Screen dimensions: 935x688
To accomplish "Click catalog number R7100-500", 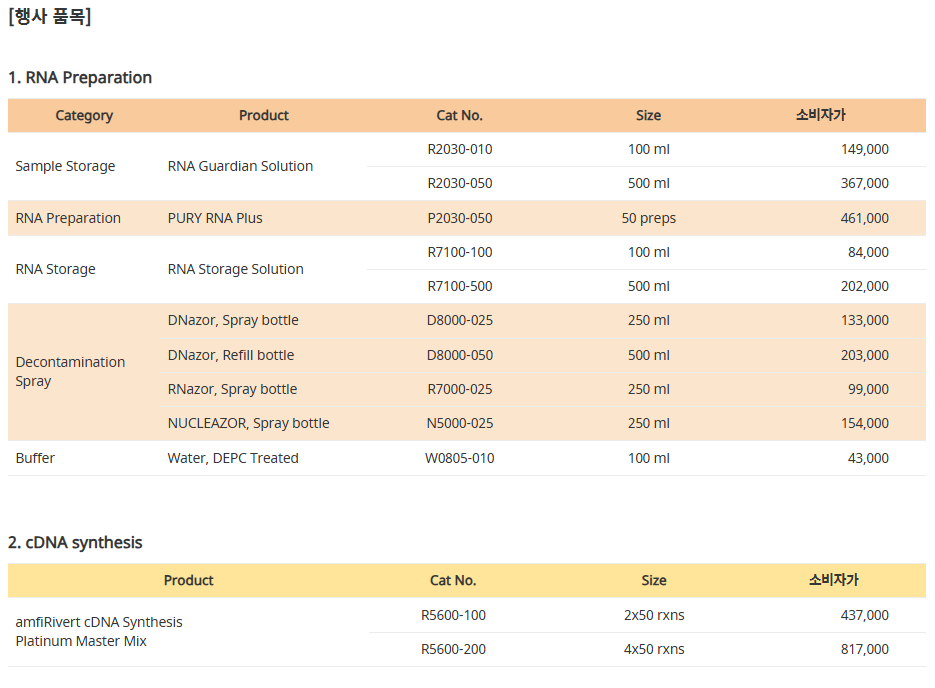I will point(460,286).
